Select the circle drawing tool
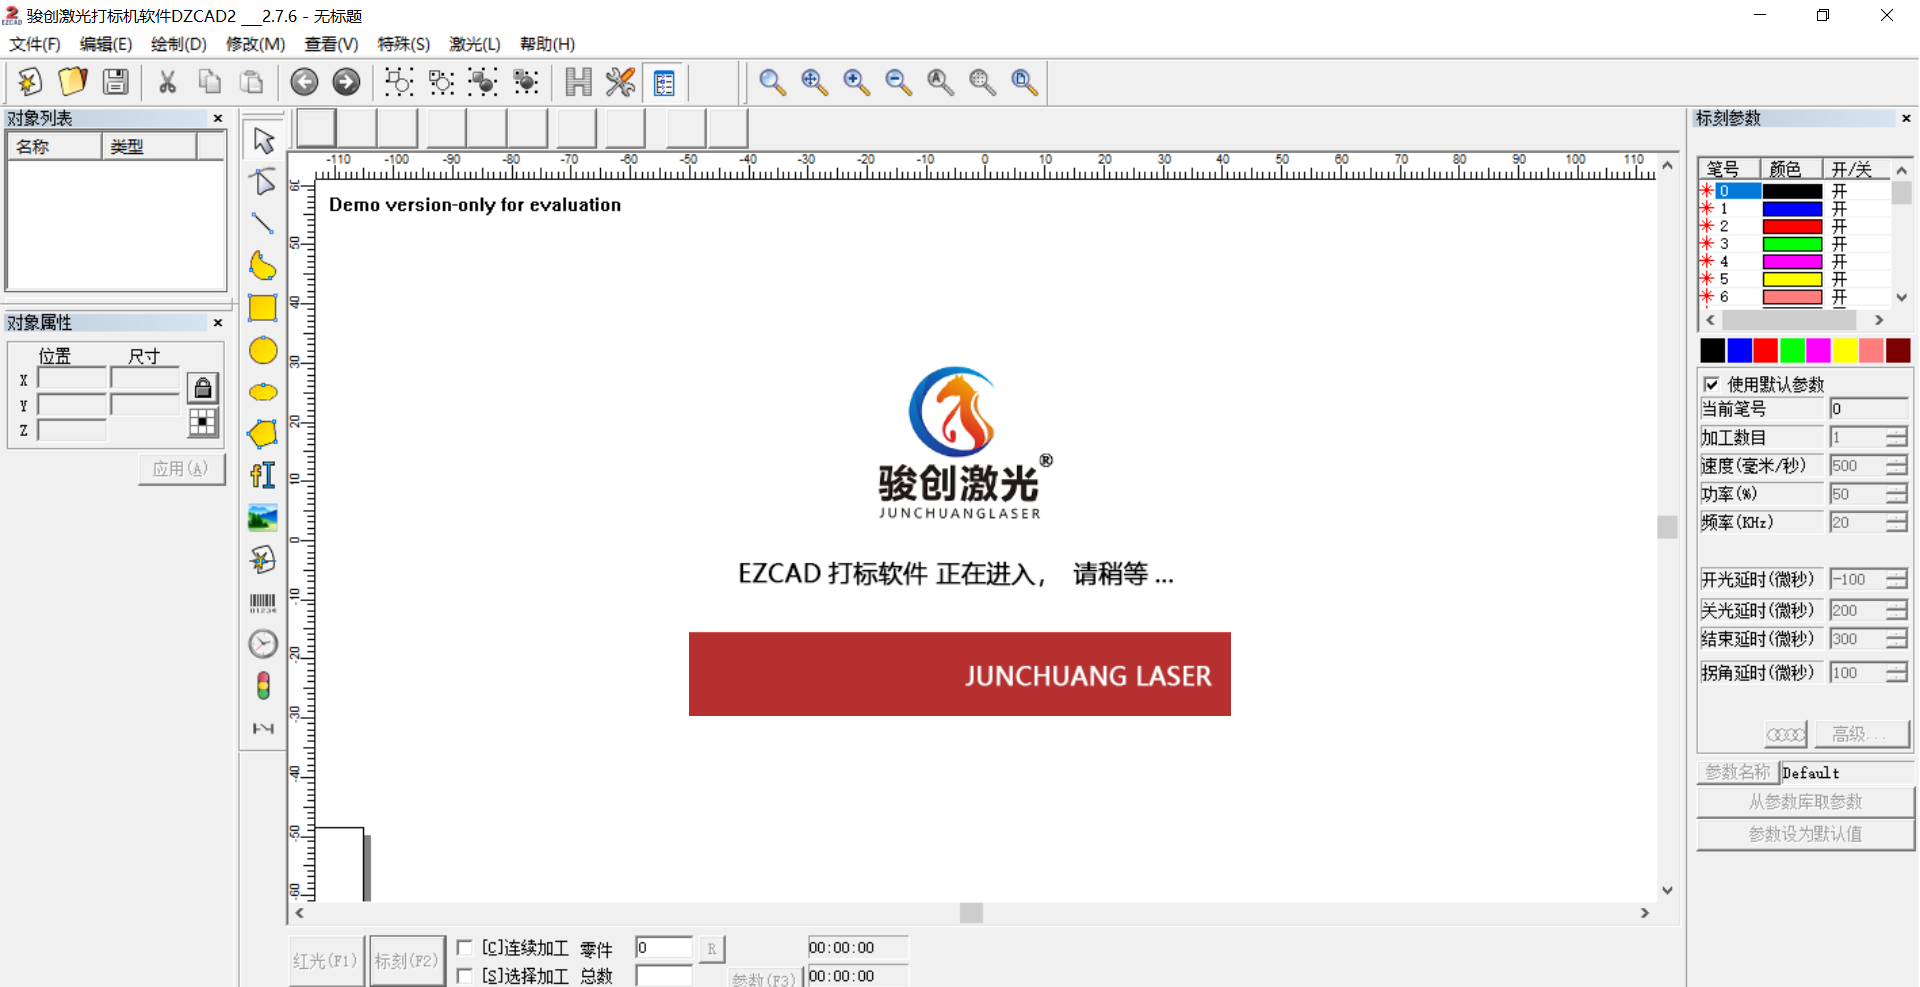 pyautogui.click(x=263, y=350)
